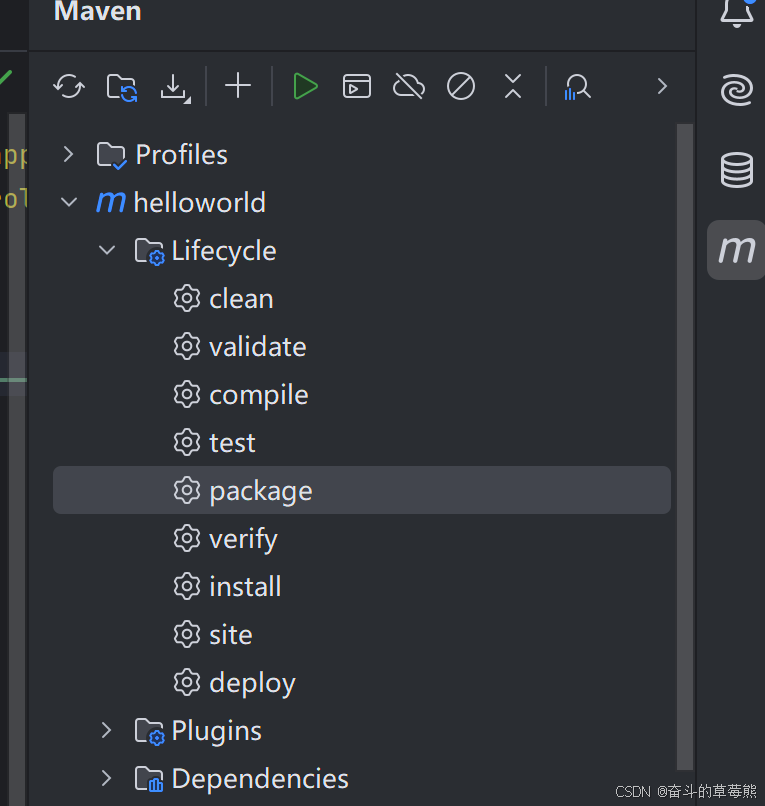Expand the Dependencies node

point(106,778)
